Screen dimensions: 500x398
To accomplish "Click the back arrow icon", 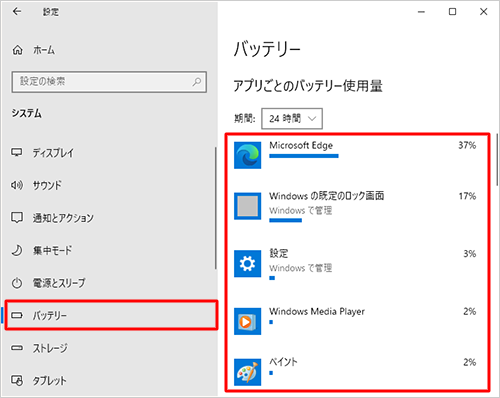I will click(17, 12).
